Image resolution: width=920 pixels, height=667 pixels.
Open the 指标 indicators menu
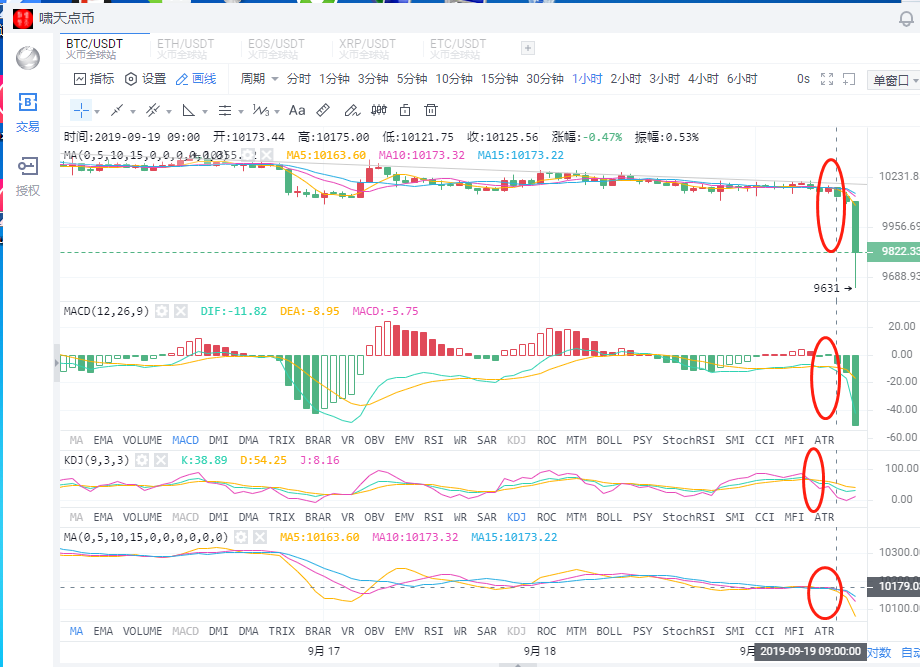click(x=94, y=79)
